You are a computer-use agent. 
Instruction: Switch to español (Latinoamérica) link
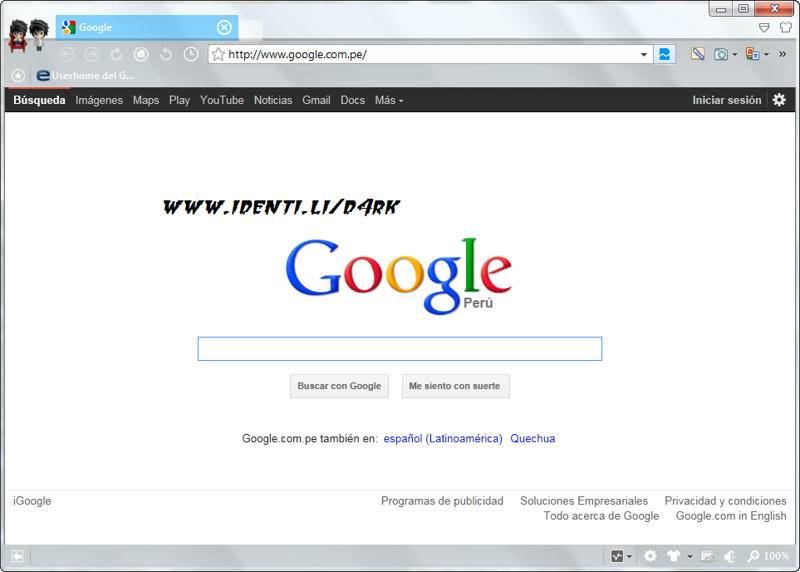click(x=443, y=438)
